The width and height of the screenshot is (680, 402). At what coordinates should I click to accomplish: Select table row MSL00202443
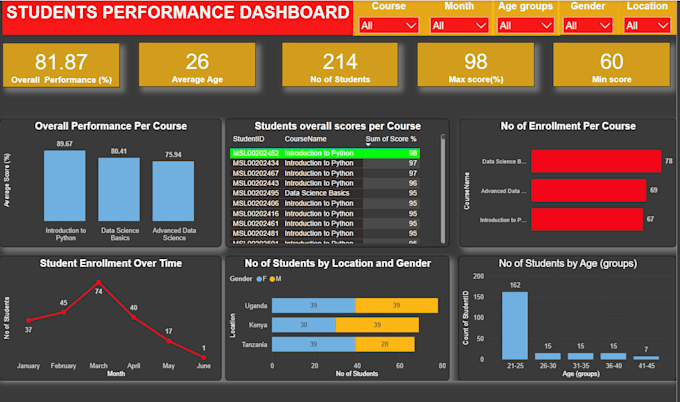click(325, 183)
